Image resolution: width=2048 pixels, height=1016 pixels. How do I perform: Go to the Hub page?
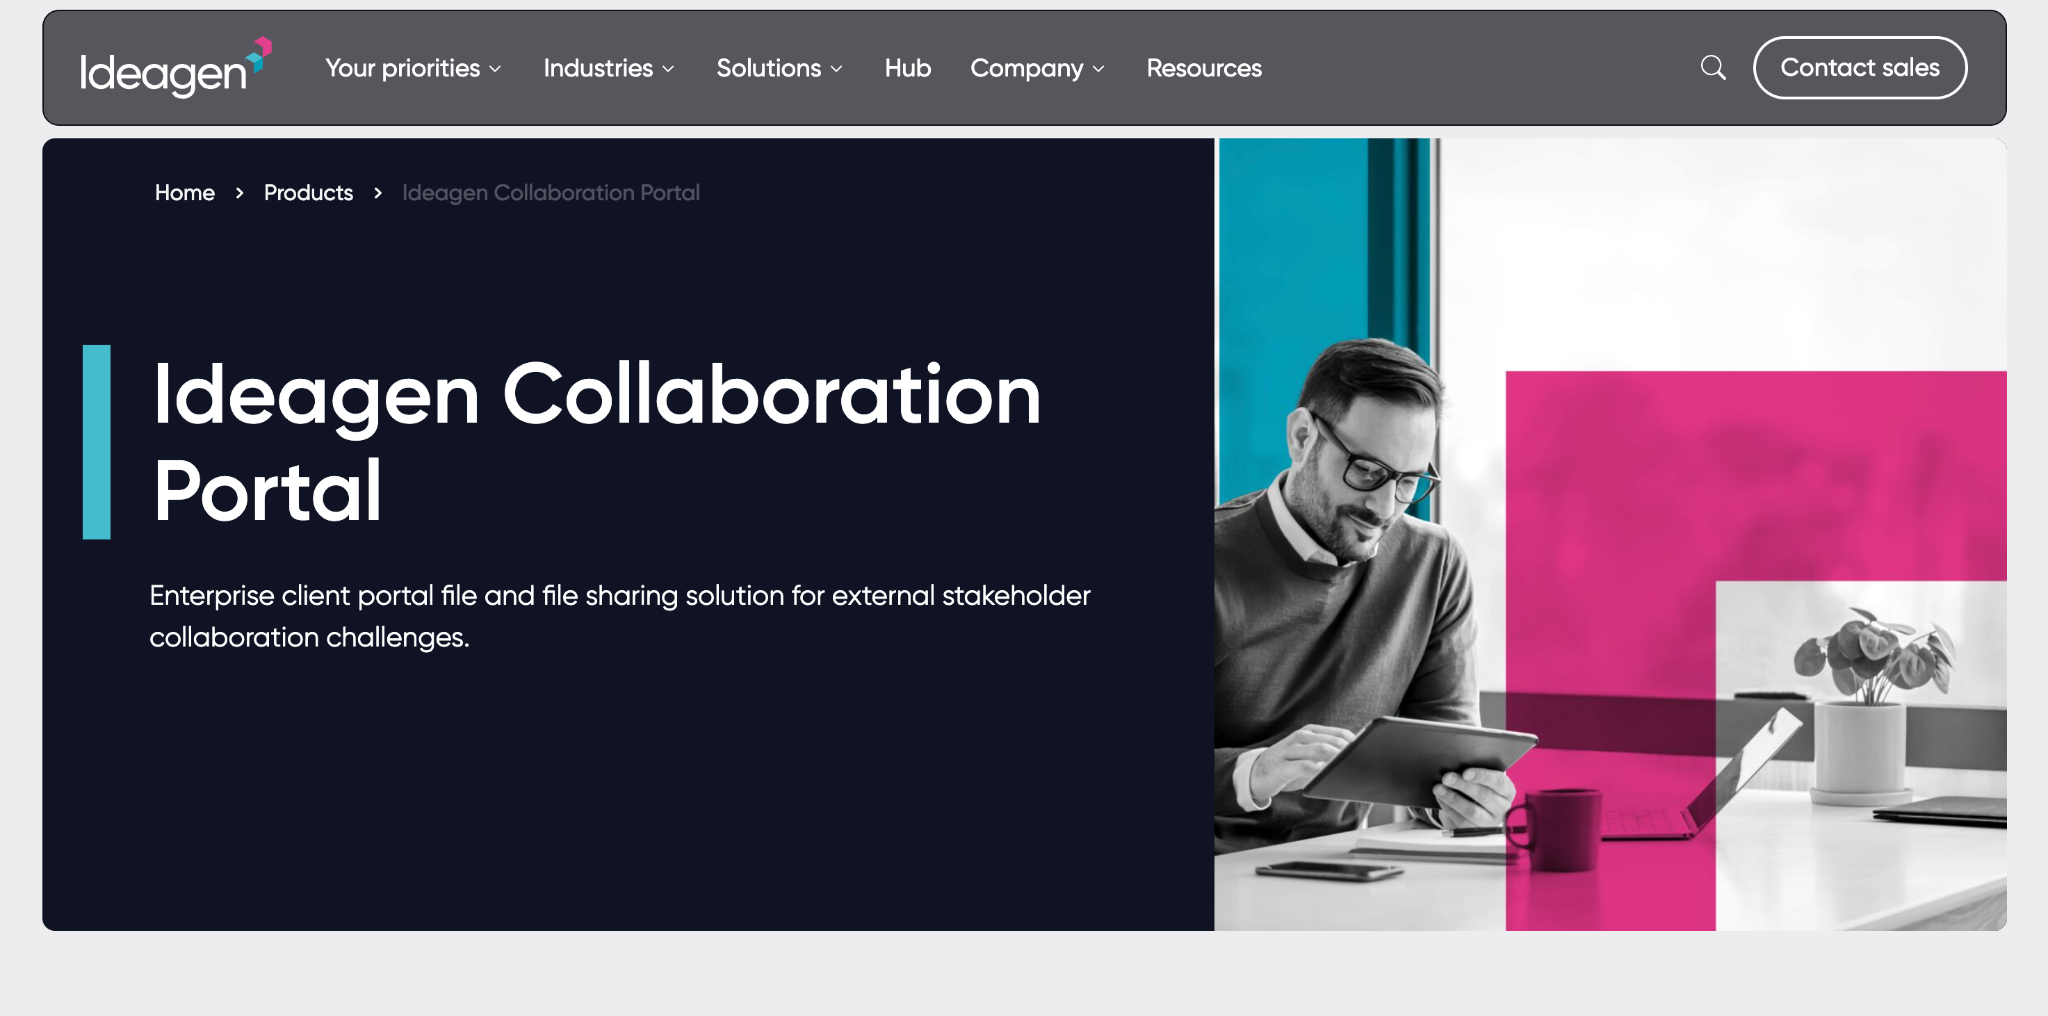pos(907,68)
